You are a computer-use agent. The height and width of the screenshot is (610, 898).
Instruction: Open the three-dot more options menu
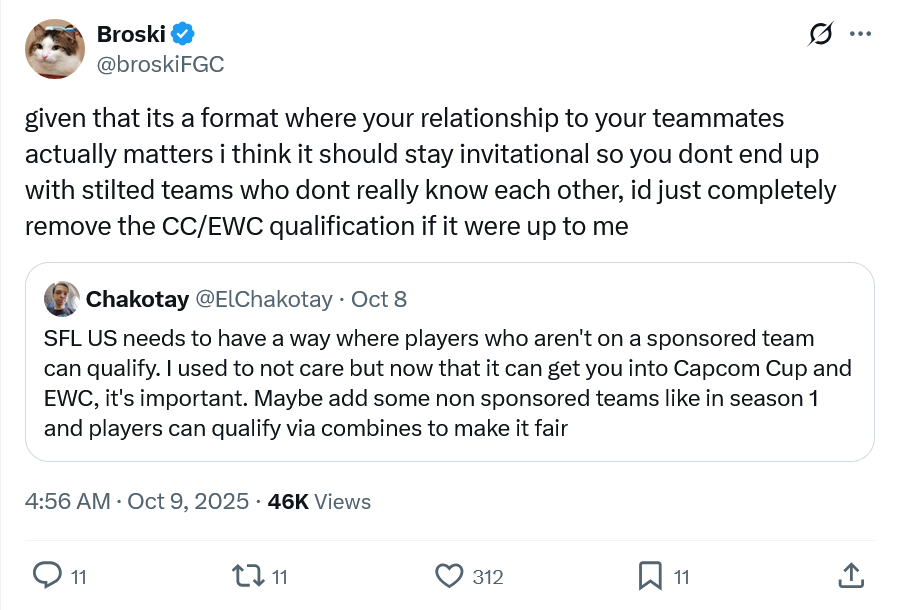pos(860,34)
